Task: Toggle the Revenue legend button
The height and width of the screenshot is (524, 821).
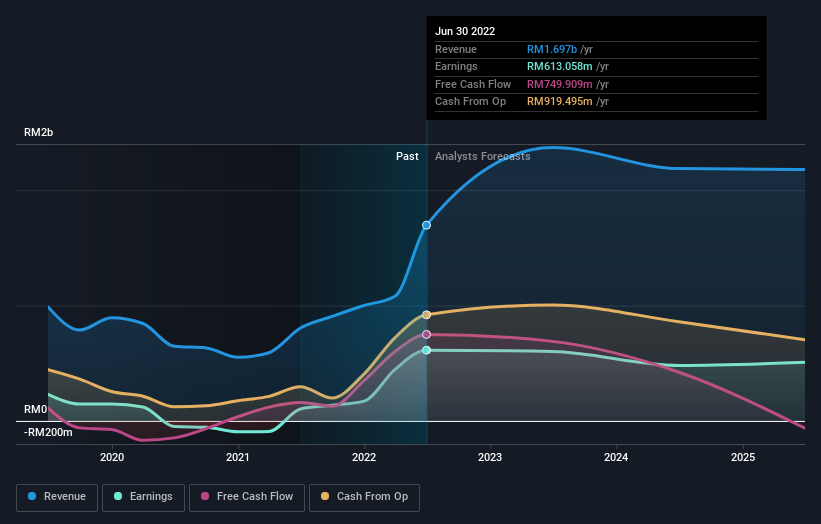Action: tap(57, 497)
